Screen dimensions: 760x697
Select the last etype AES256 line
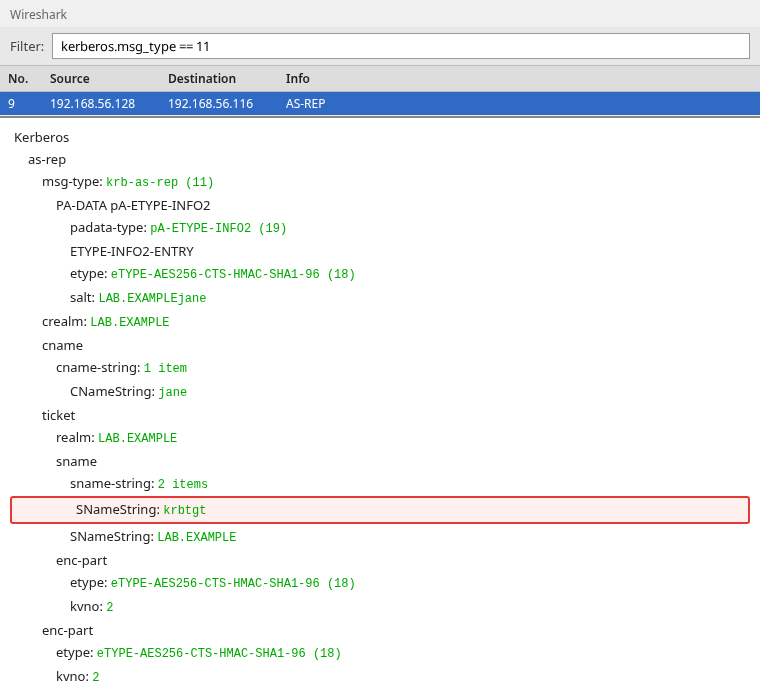pyautogui.click(x=199, y=653)
